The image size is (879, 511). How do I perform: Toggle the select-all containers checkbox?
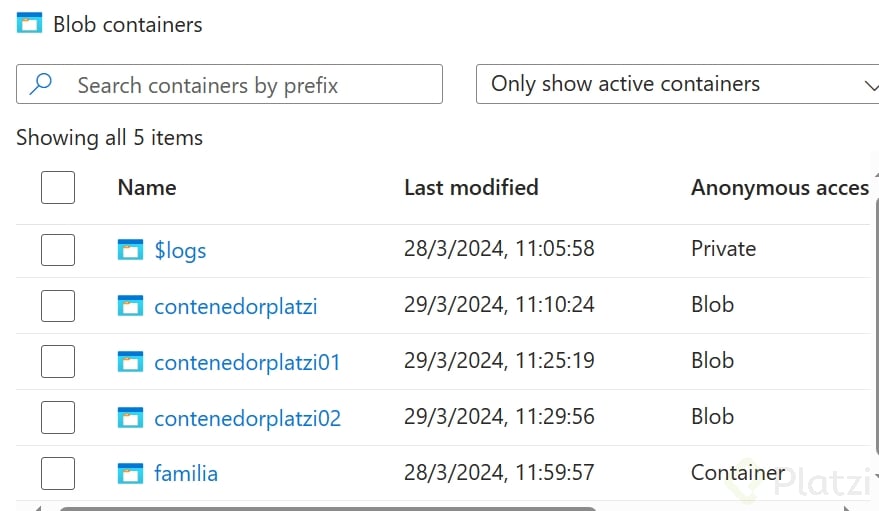coord(58,187)
